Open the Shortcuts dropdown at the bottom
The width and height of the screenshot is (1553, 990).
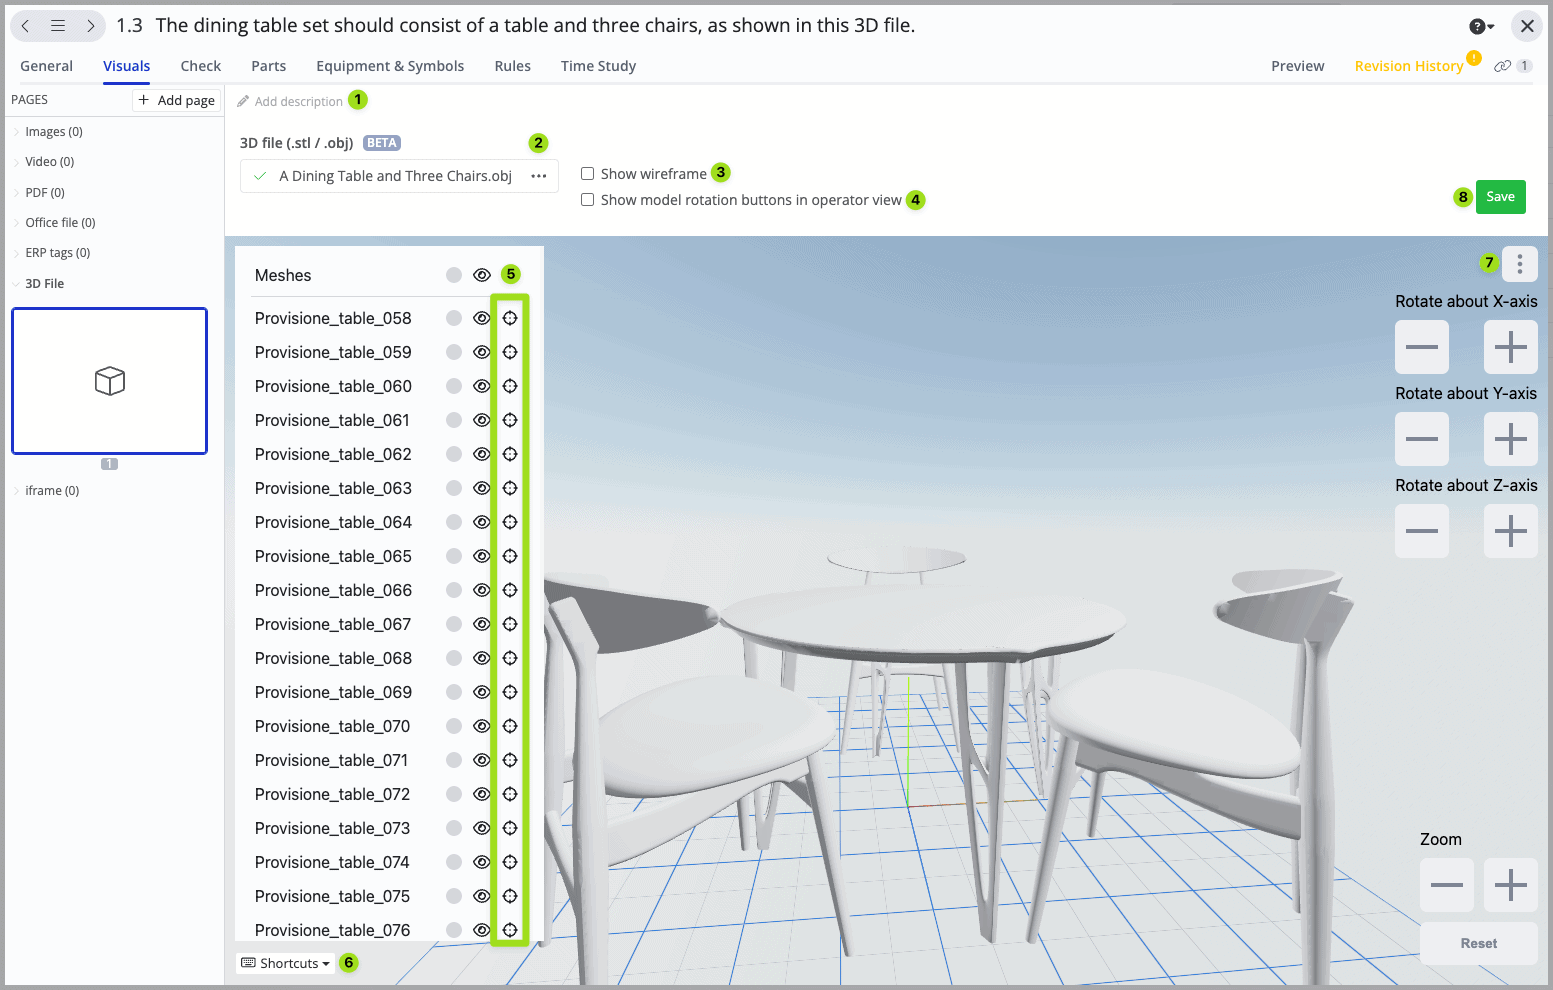pos(285,962)
